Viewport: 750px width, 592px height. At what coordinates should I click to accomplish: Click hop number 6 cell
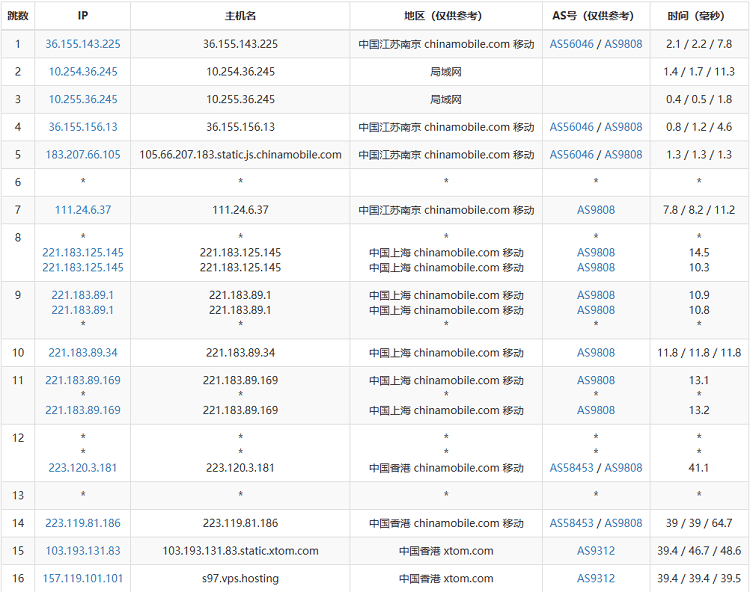point(18,182)
